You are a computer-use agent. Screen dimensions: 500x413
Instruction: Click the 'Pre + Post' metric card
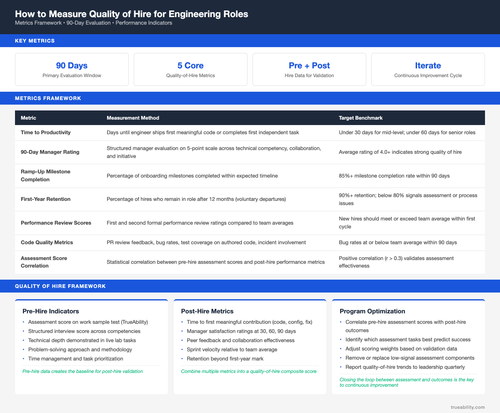[309, 69]
